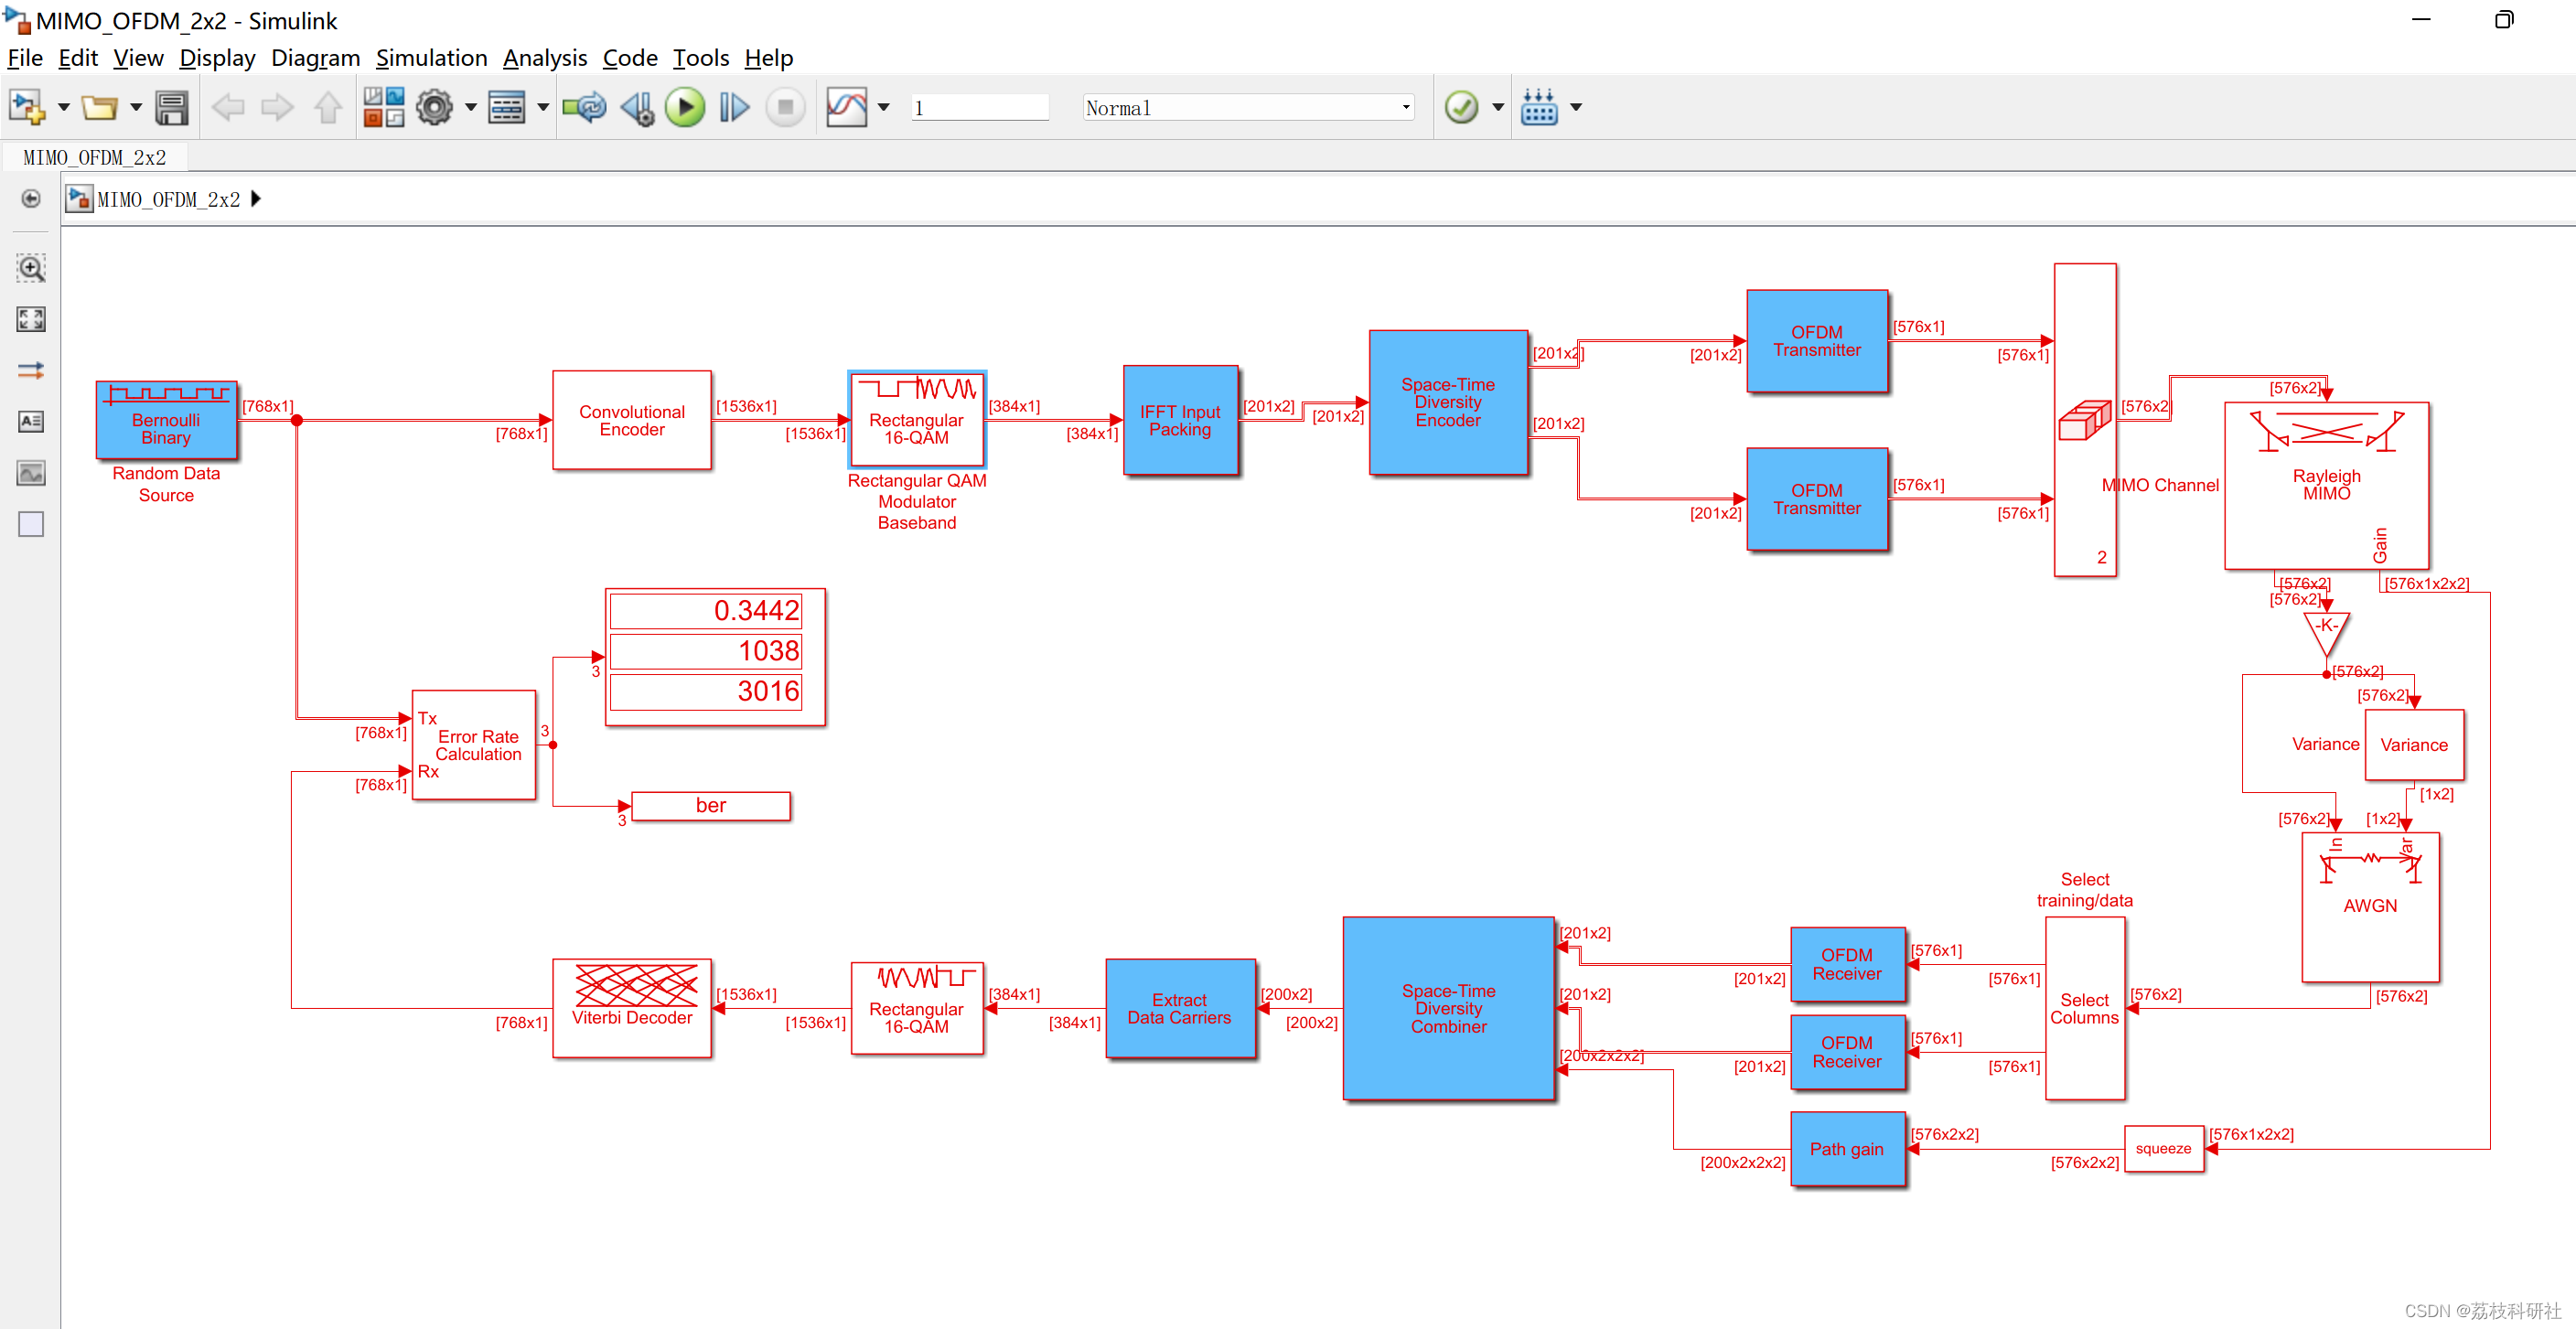The height and width of the screenshot is (1329, 2576).
Task: Click the MIMO_OFDM_2x2 breadcrumb label
Action: click(x=168, y=199)
